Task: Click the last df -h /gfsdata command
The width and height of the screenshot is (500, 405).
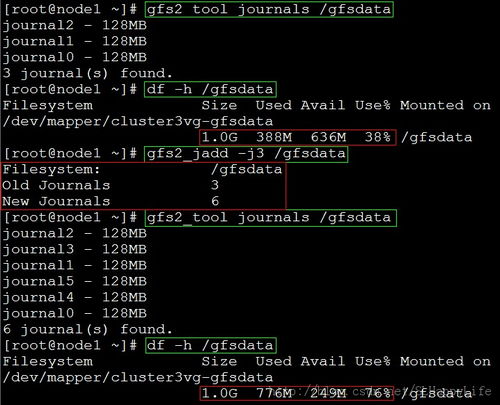Action: [210, 346]
